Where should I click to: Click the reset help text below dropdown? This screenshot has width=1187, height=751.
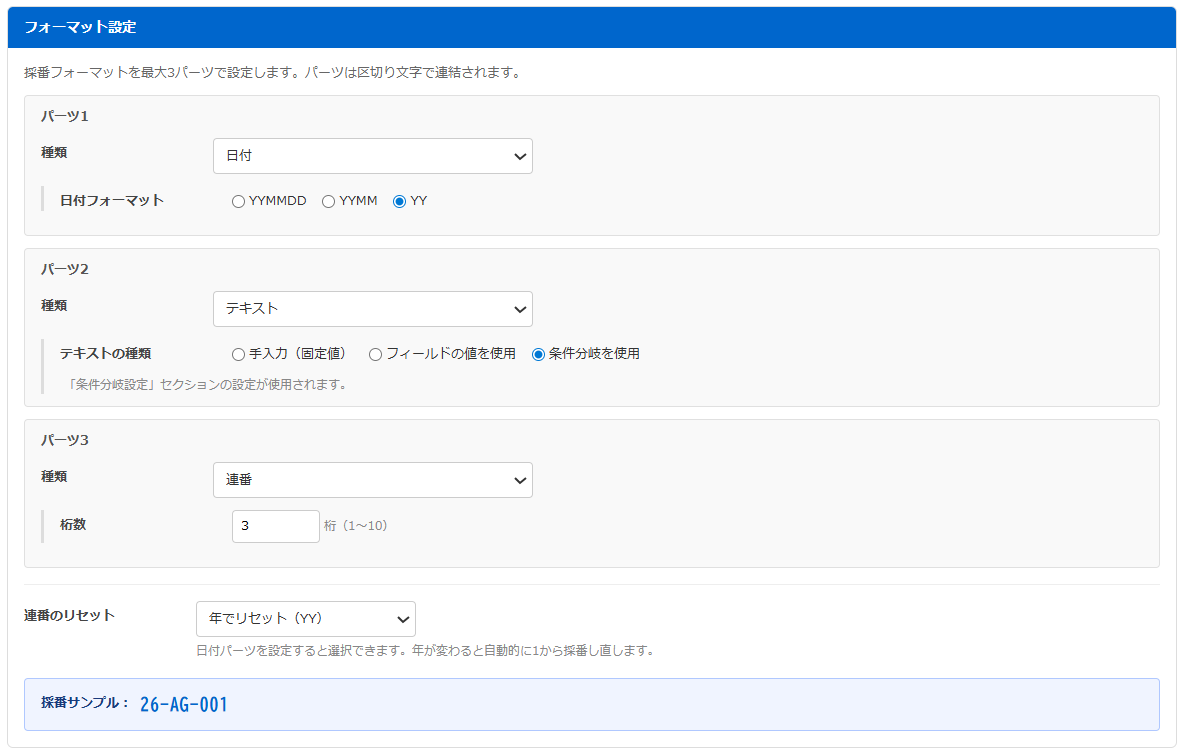[425, 650]
